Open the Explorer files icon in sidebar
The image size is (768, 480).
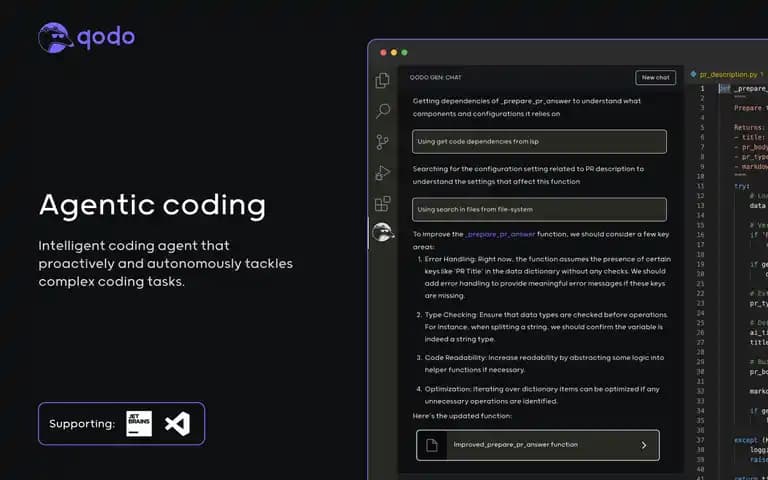(x=383, y=80)
